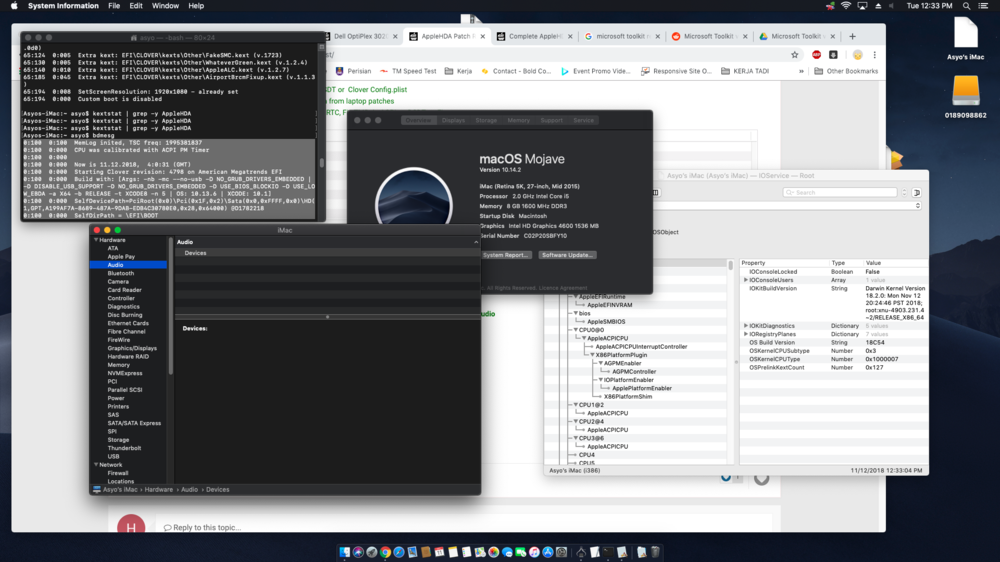
Task: Open the File menu
Action: tap(114, 6)
